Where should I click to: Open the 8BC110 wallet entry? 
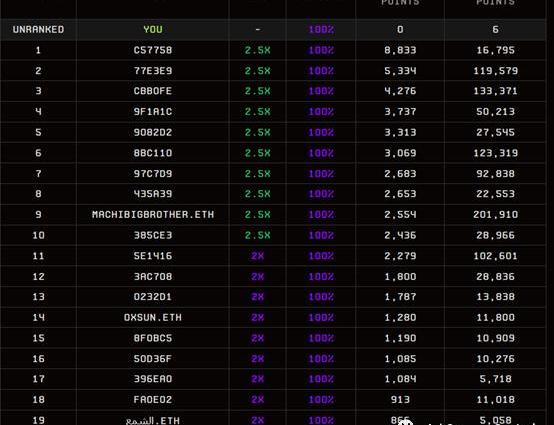153,153
